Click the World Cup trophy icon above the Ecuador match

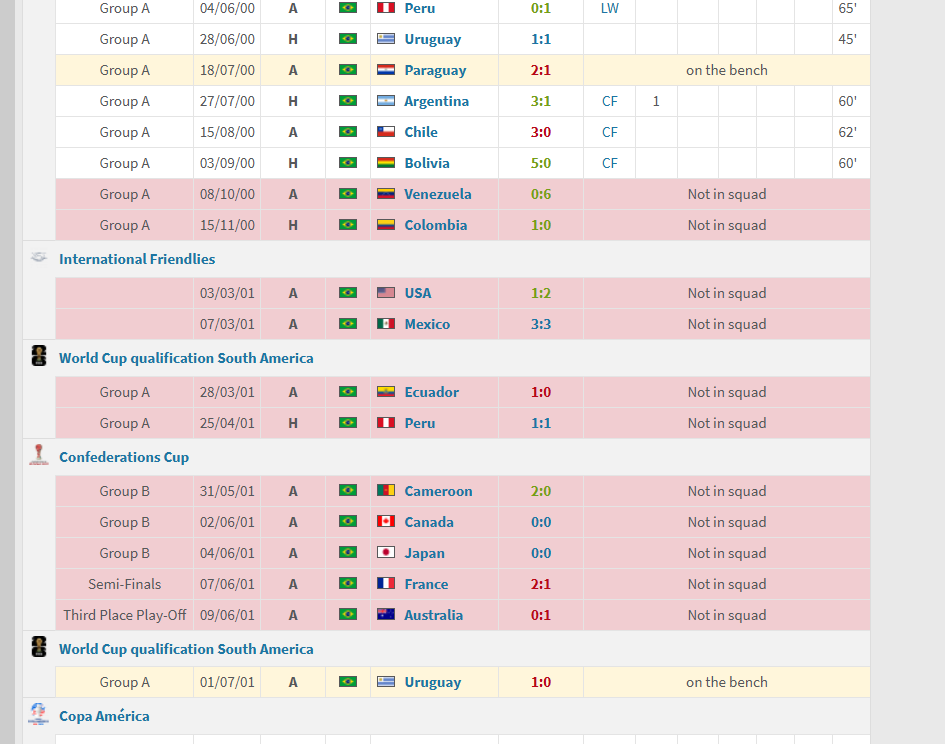click(39, 356)
